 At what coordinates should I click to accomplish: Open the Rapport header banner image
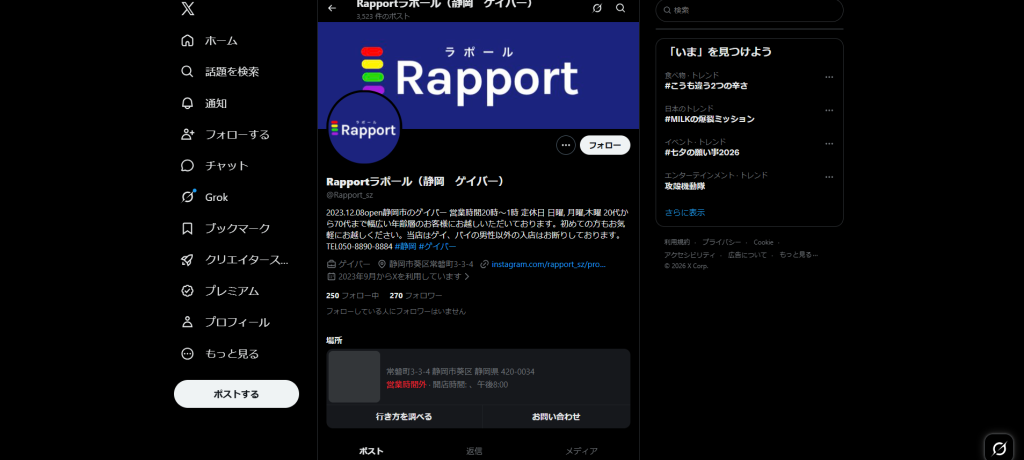[478, 75]
